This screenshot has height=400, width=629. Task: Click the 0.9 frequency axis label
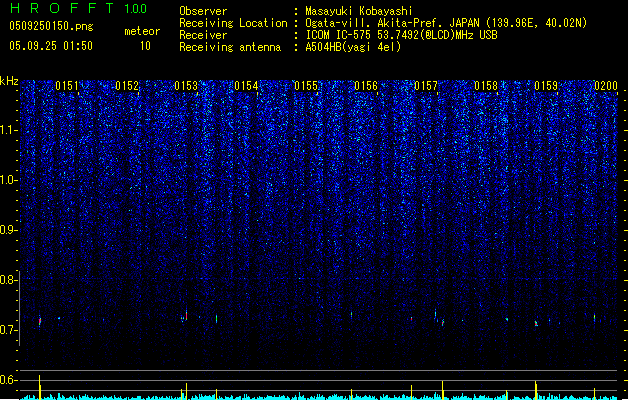point(9,230)
